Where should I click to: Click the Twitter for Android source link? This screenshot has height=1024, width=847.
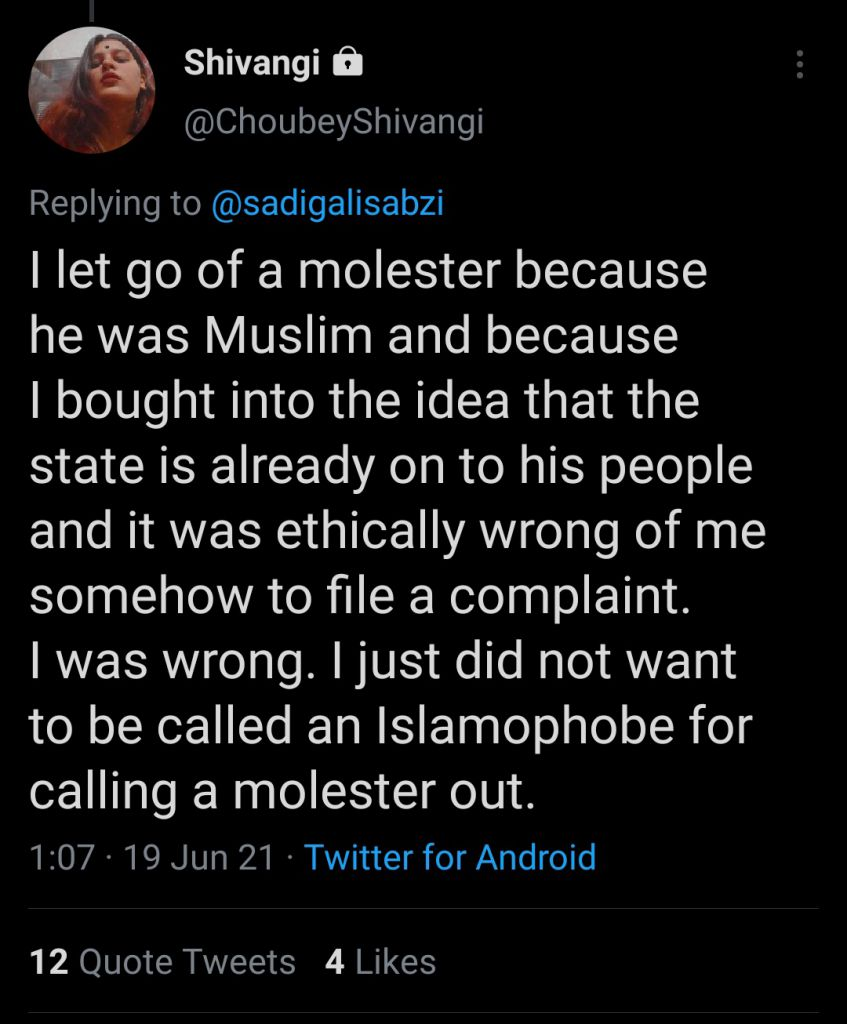[x=450, y=857]
